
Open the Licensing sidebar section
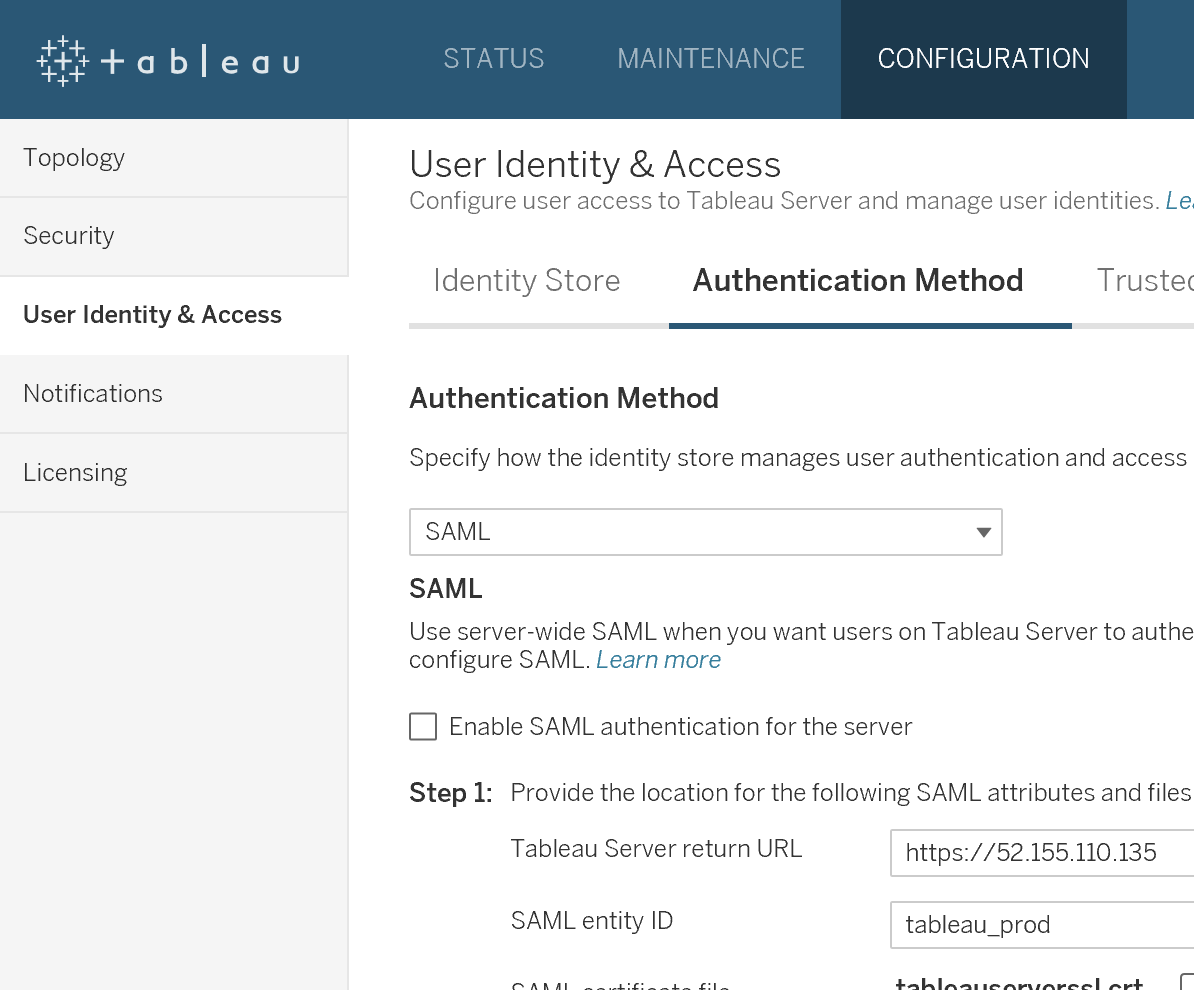tap(75, 472)
